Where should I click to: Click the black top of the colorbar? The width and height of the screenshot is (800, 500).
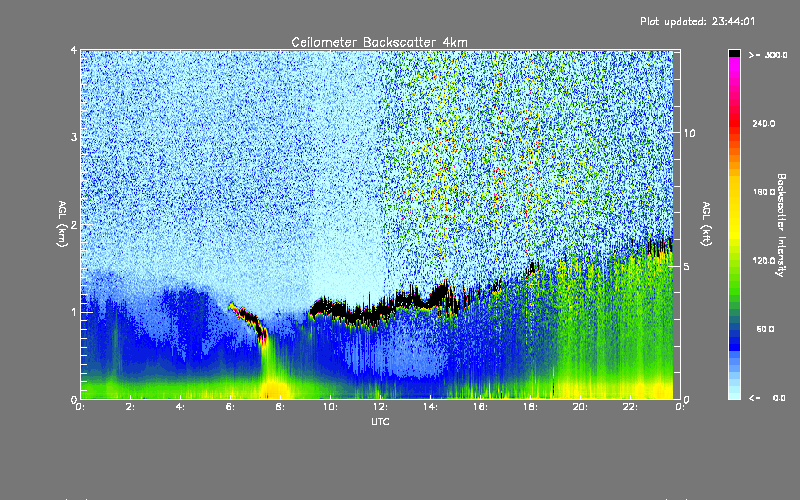[x=734, y=53]
